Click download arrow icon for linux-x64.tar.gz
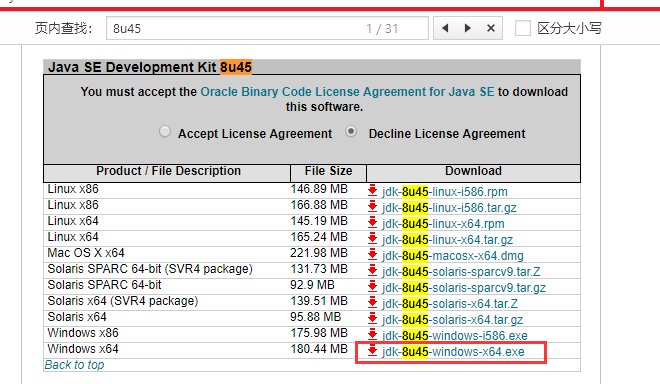The image size is (660, 384). pyautogui.click(x=372, y=238)
